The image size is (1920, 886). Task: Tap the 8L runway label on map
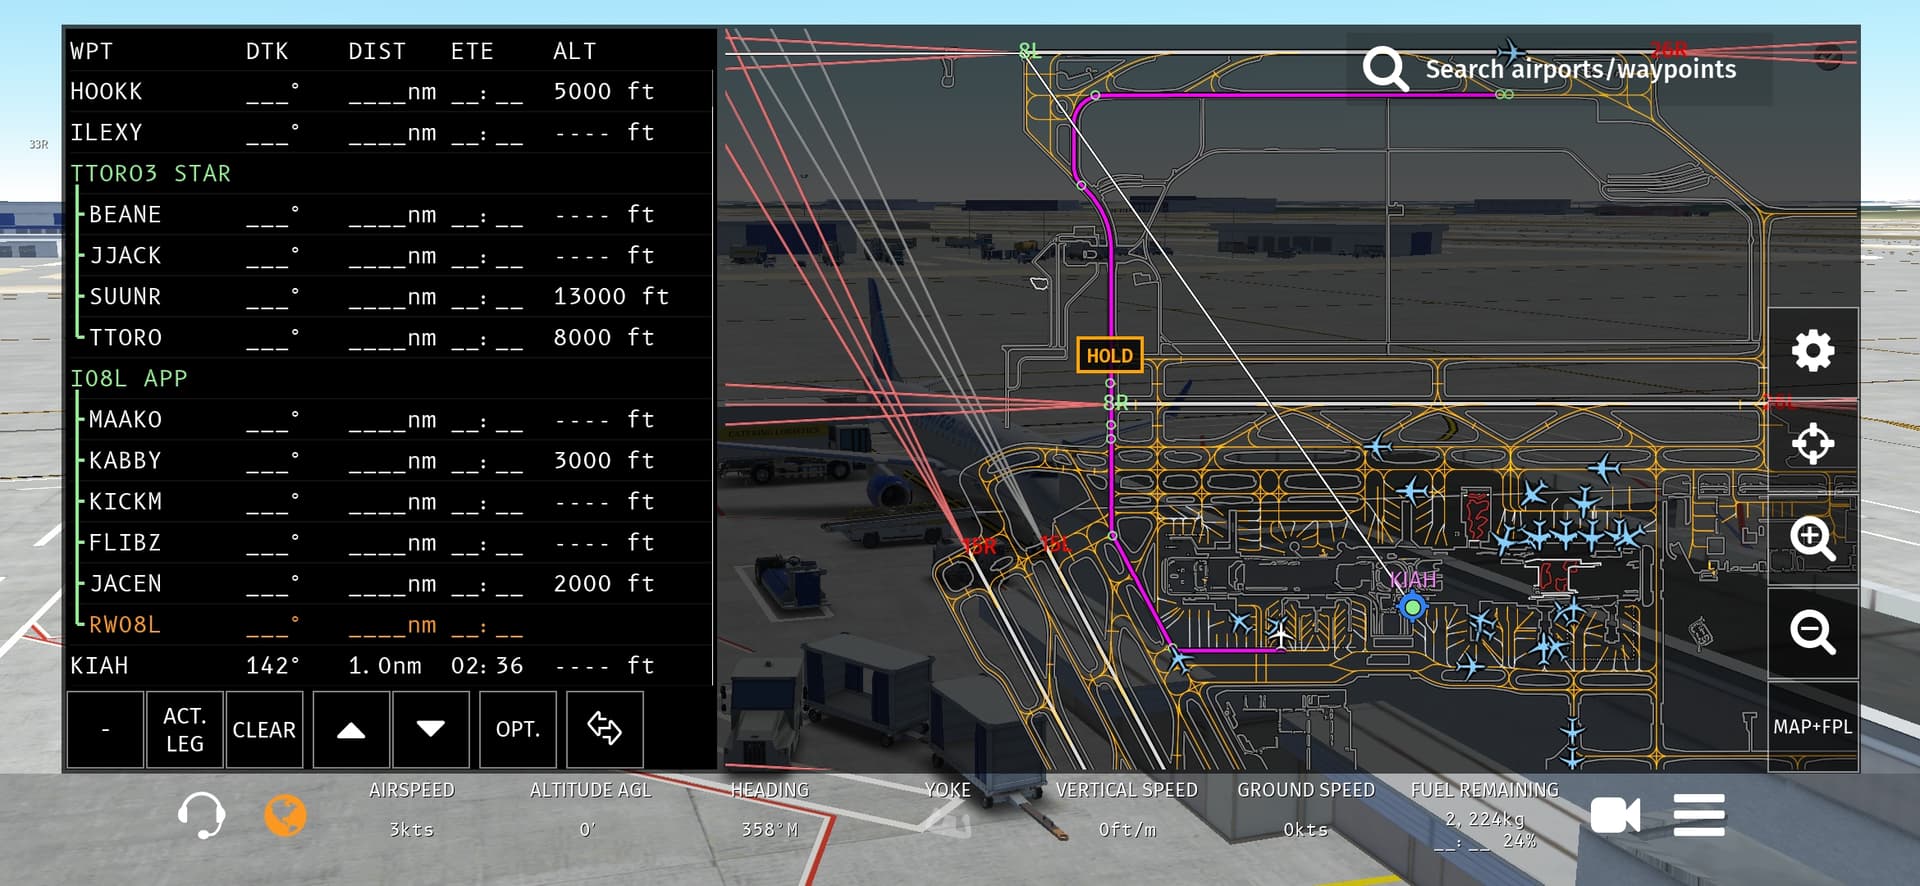pyautogui.click(x=1030, y=51)
